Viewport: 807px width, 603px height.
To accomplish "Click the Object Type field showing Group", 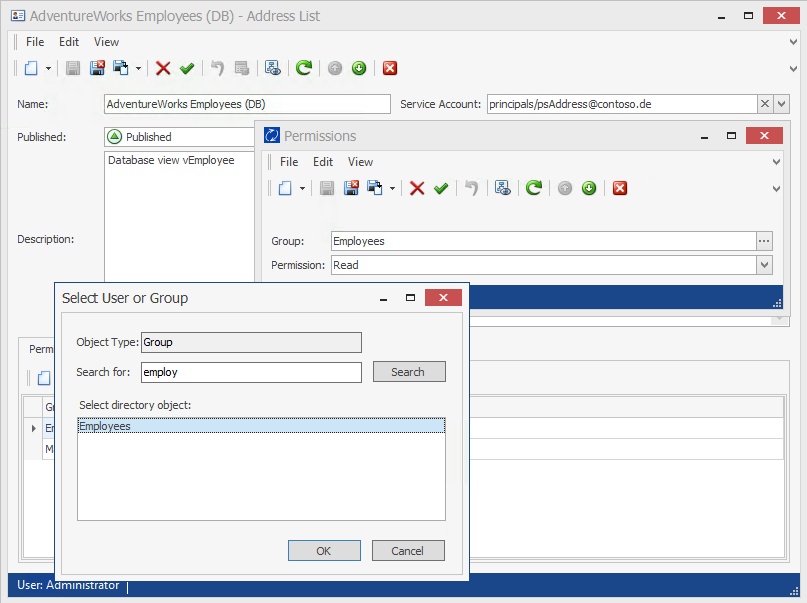I will (251, 342).
